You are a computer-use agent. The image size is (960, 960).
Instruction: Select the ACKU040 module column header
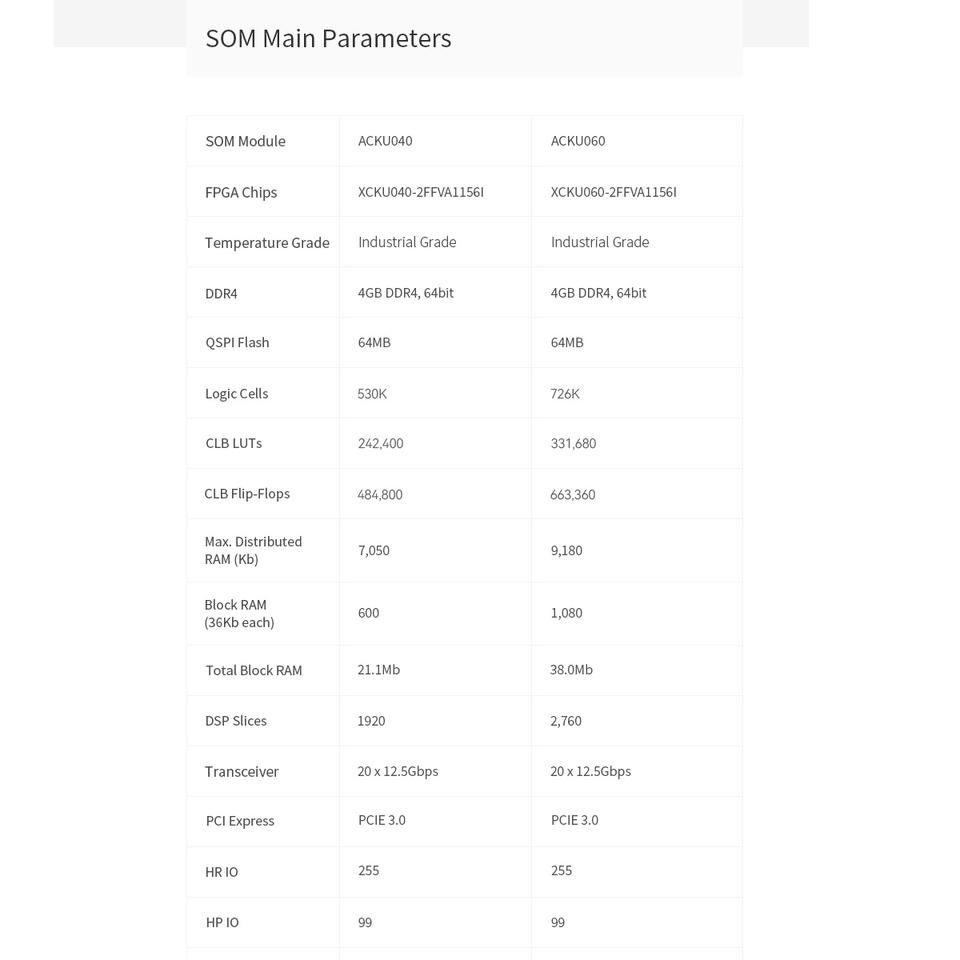tap(385, 141)
